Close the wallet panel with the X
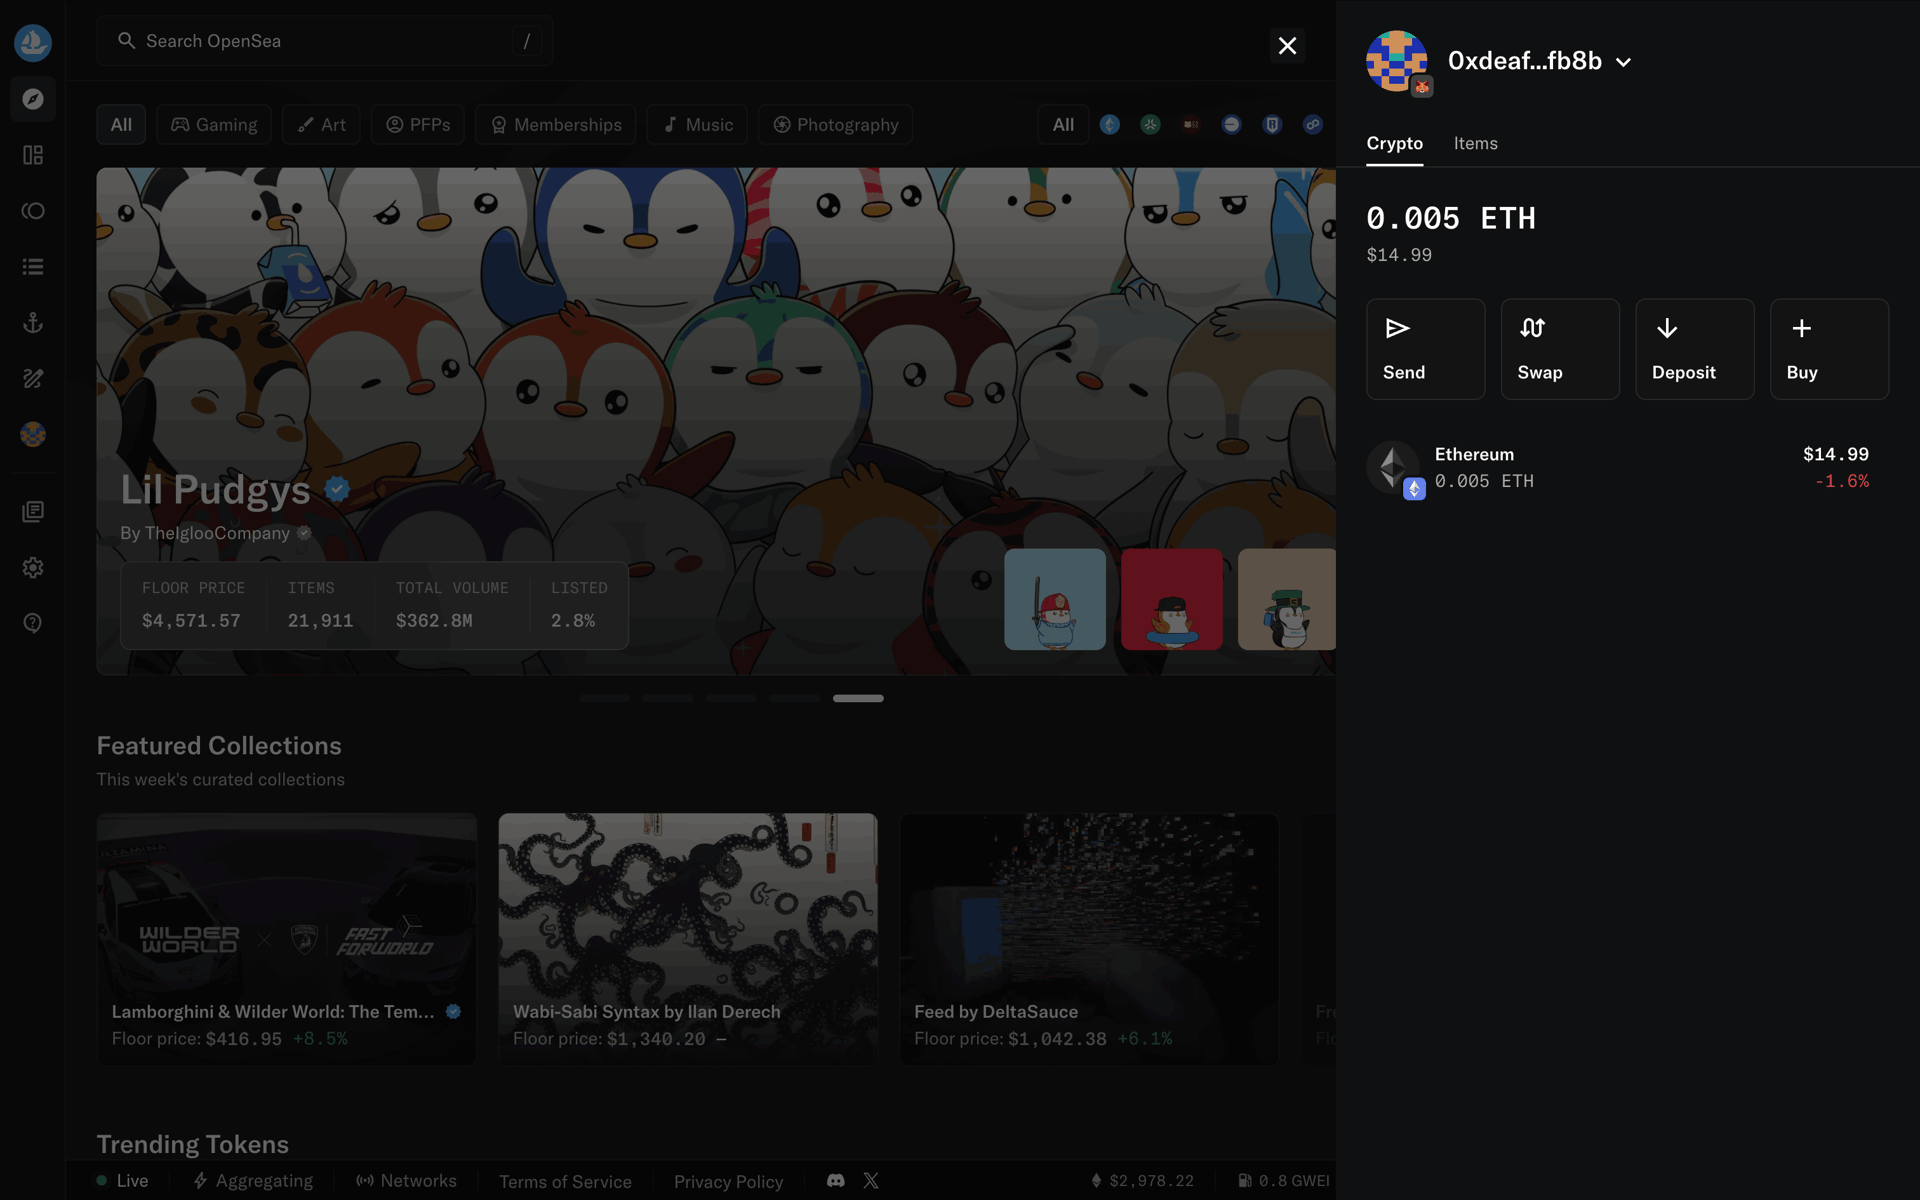The image size is (1920, 1200). [1287, 46]
